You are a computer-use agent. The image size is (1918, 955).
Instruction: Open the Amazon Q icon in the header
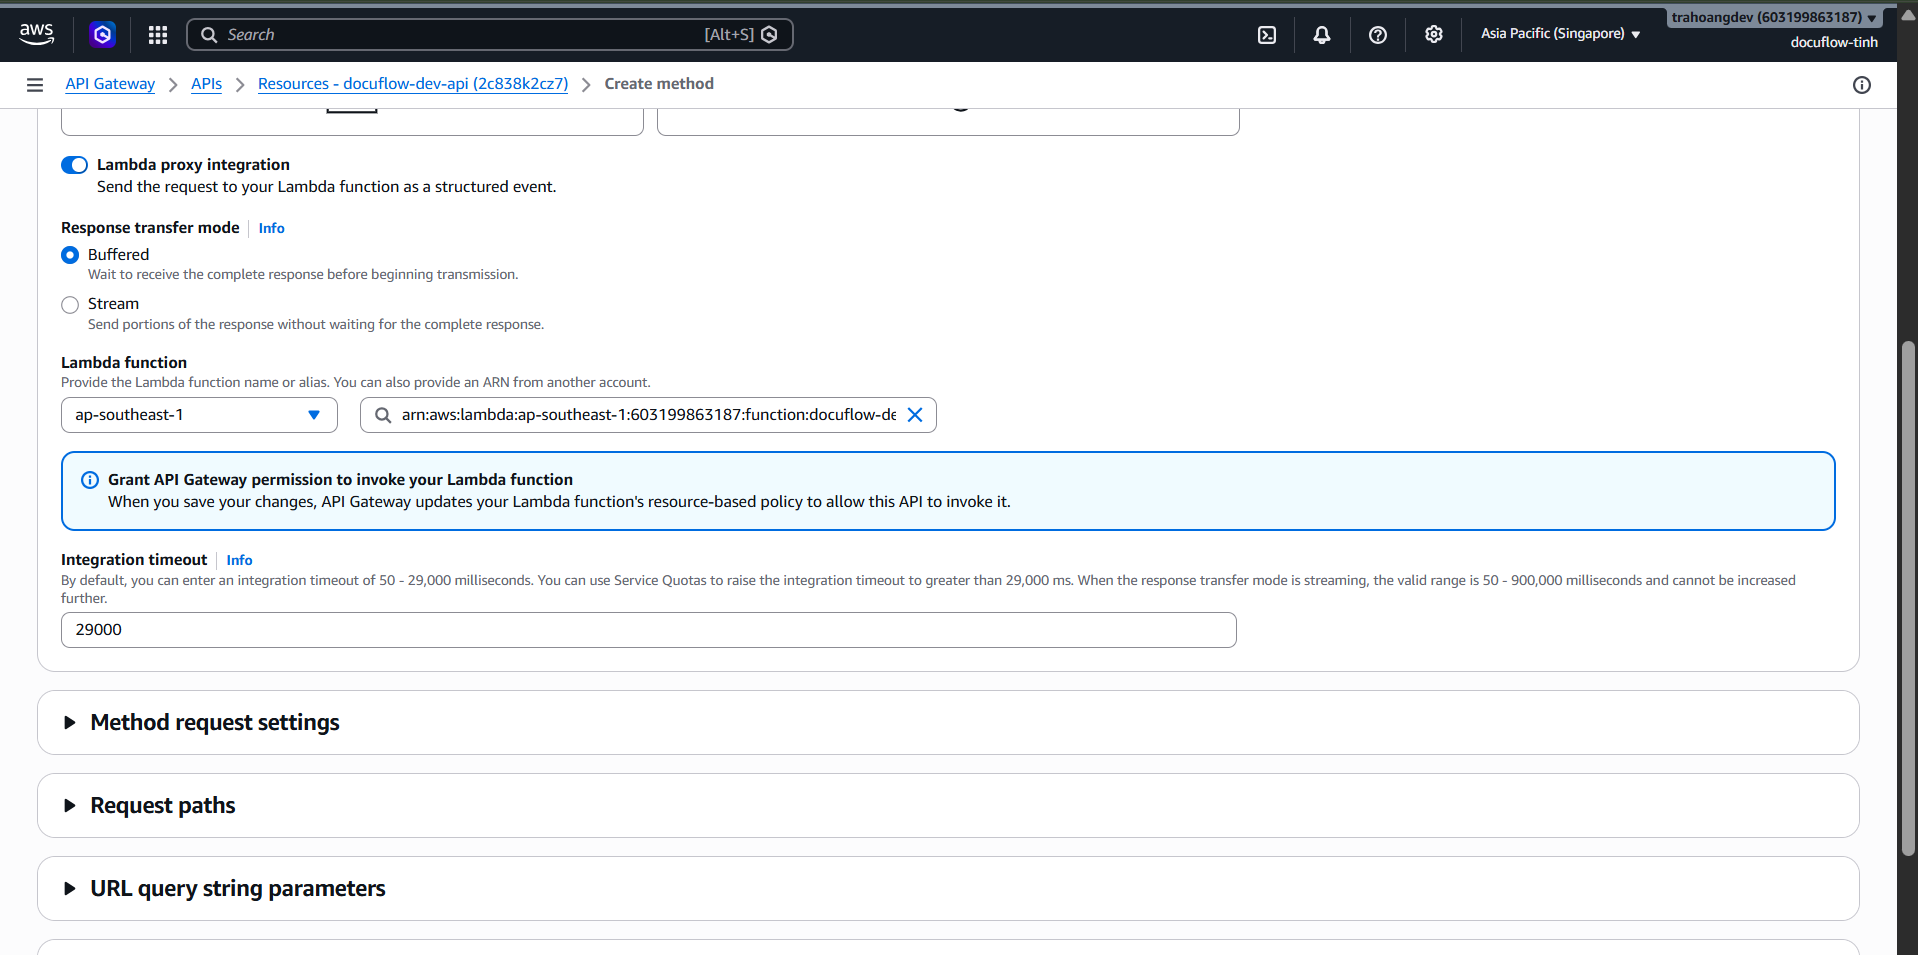(102, 35)
